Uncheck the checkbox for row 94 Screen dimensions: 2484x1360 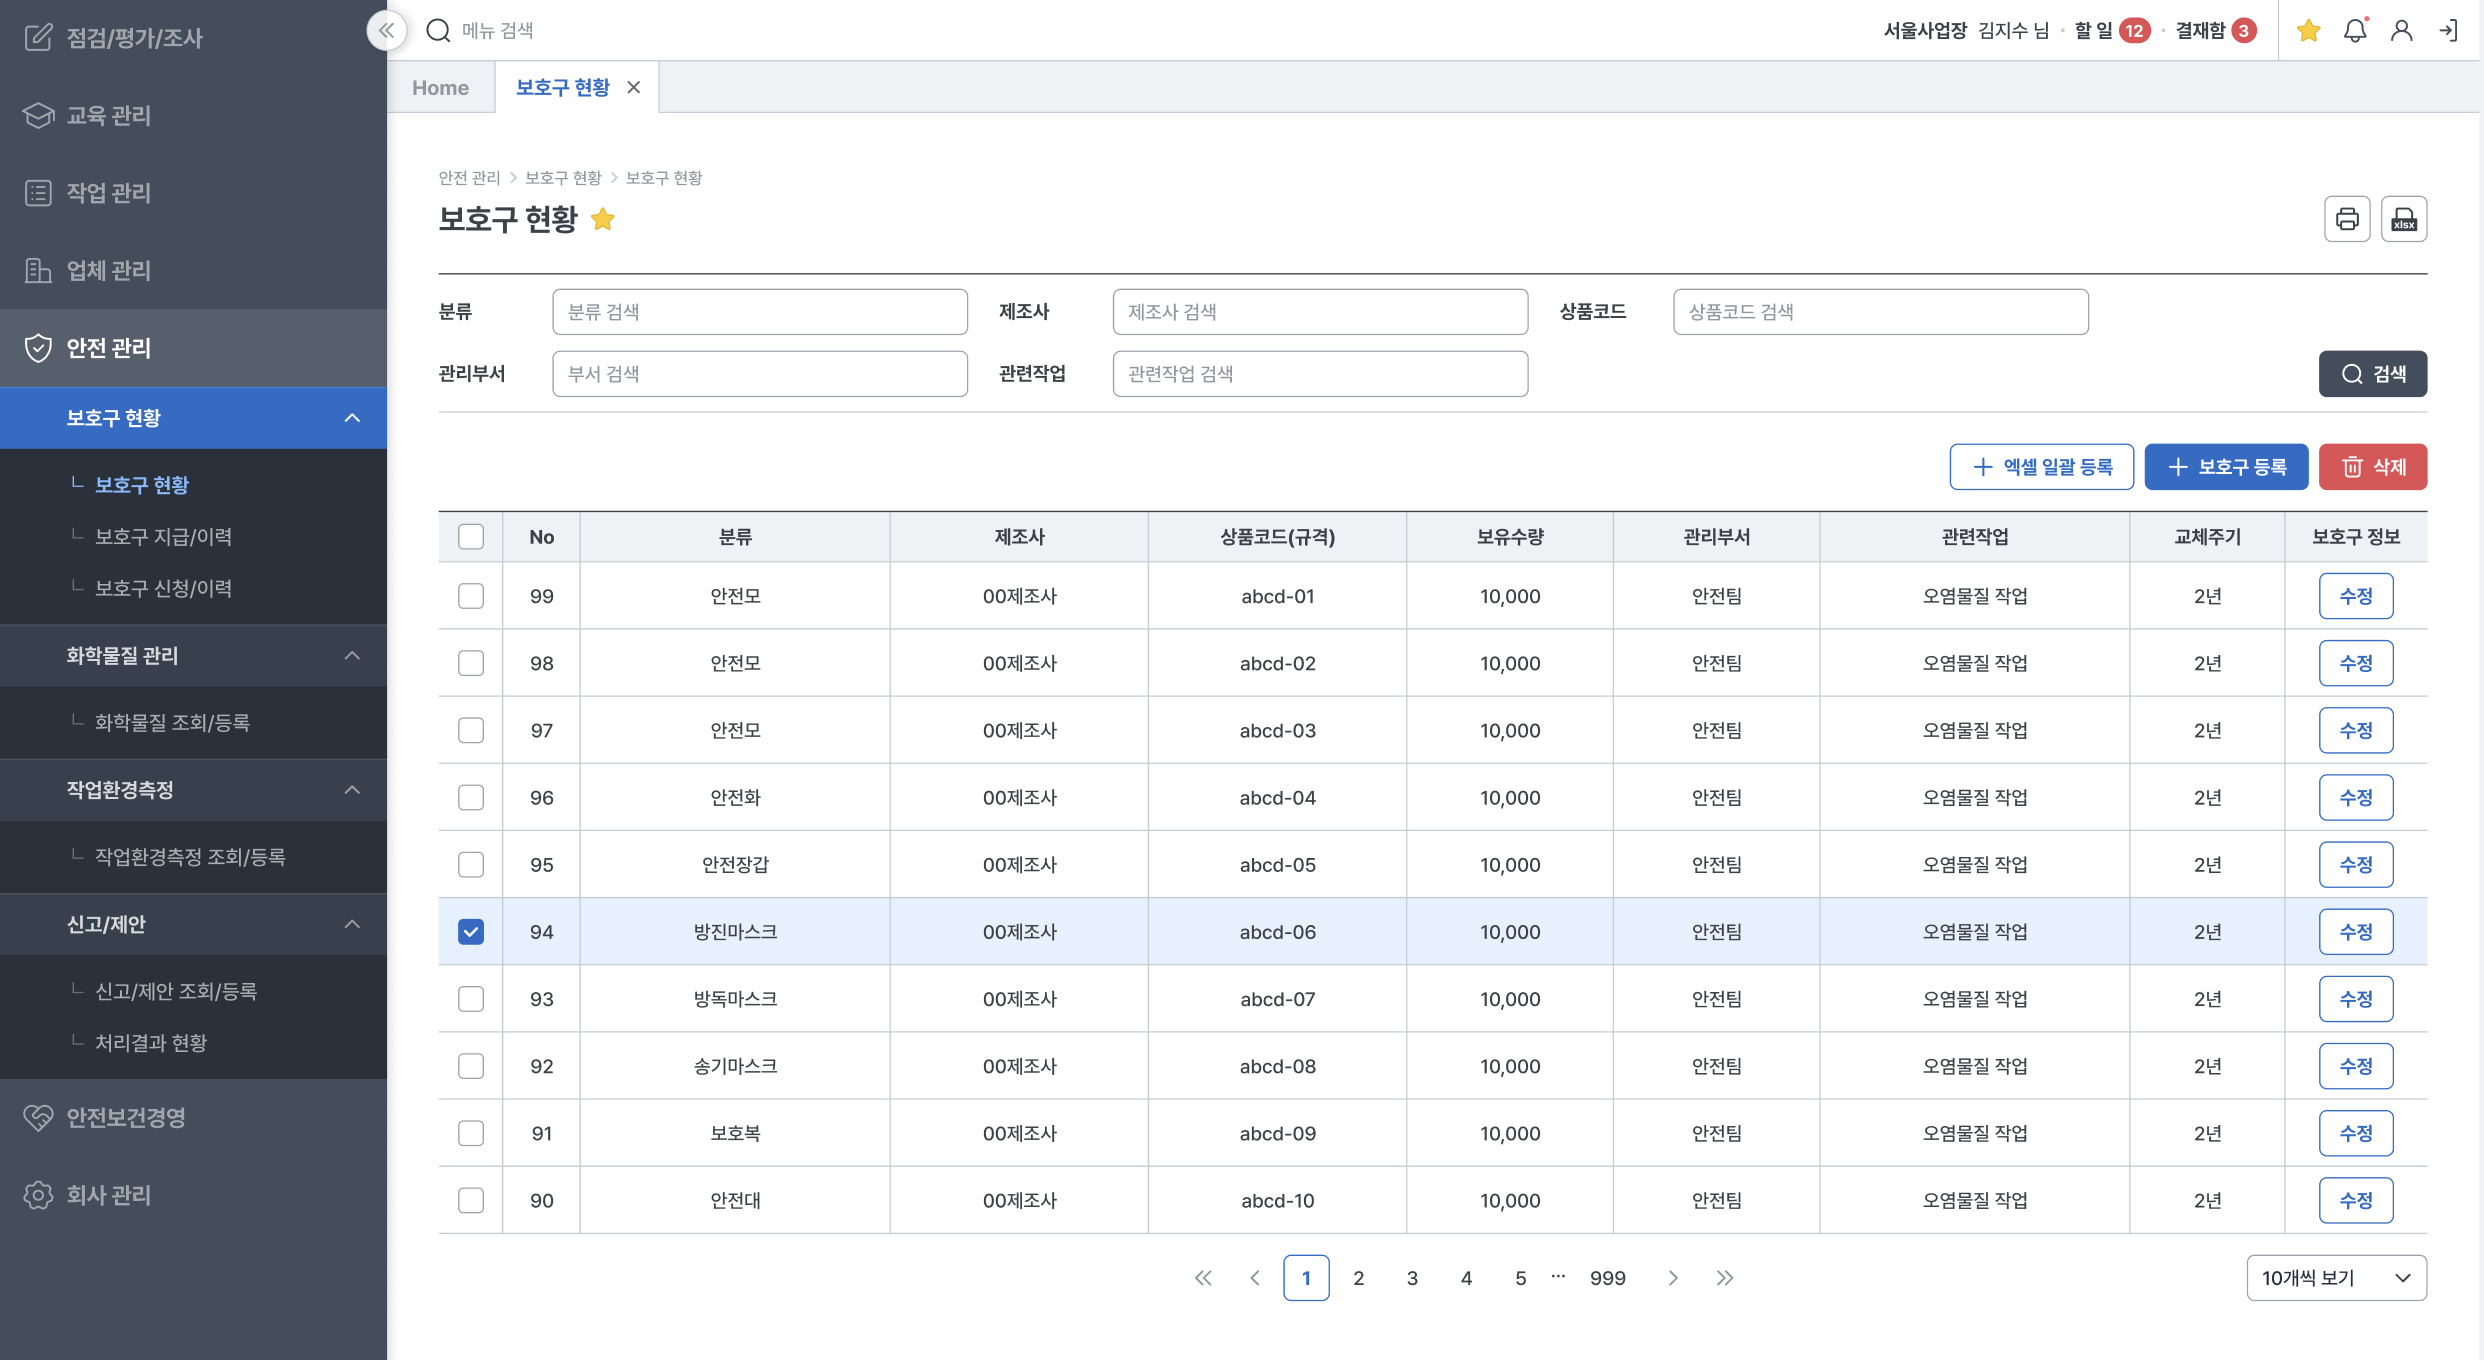(471, 932)
